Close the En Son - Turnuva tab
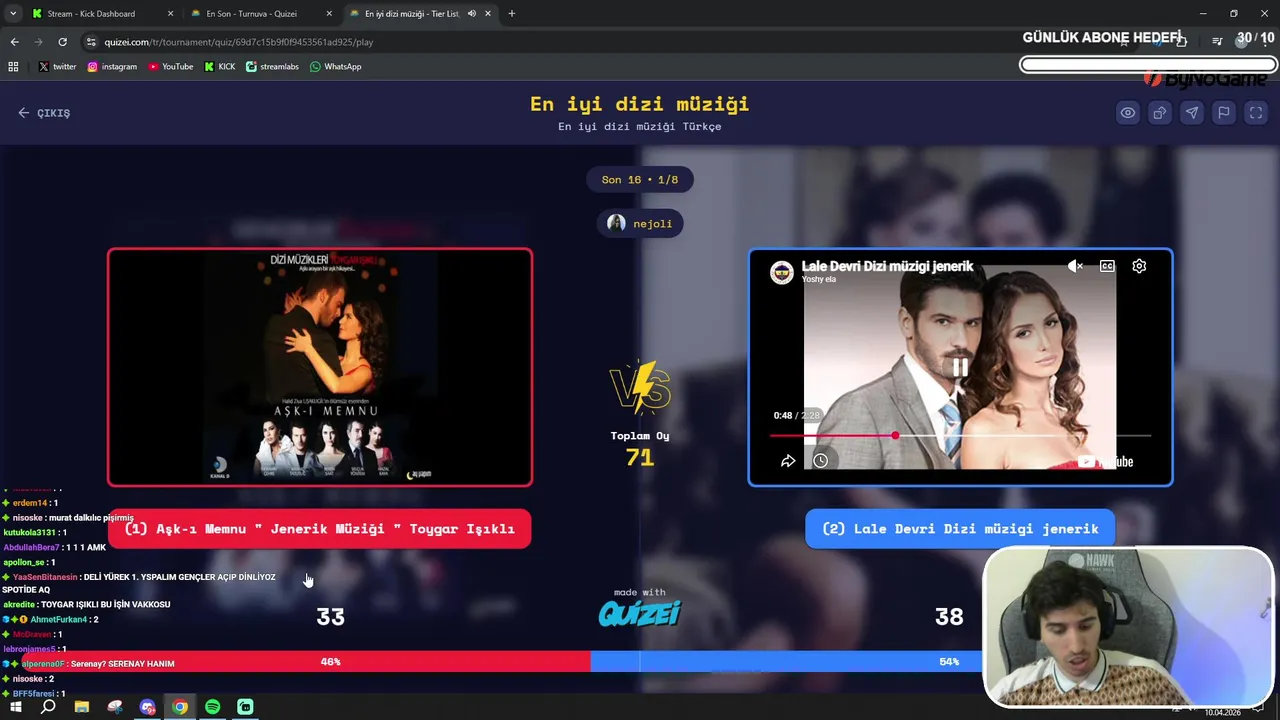 coord(330,14)
